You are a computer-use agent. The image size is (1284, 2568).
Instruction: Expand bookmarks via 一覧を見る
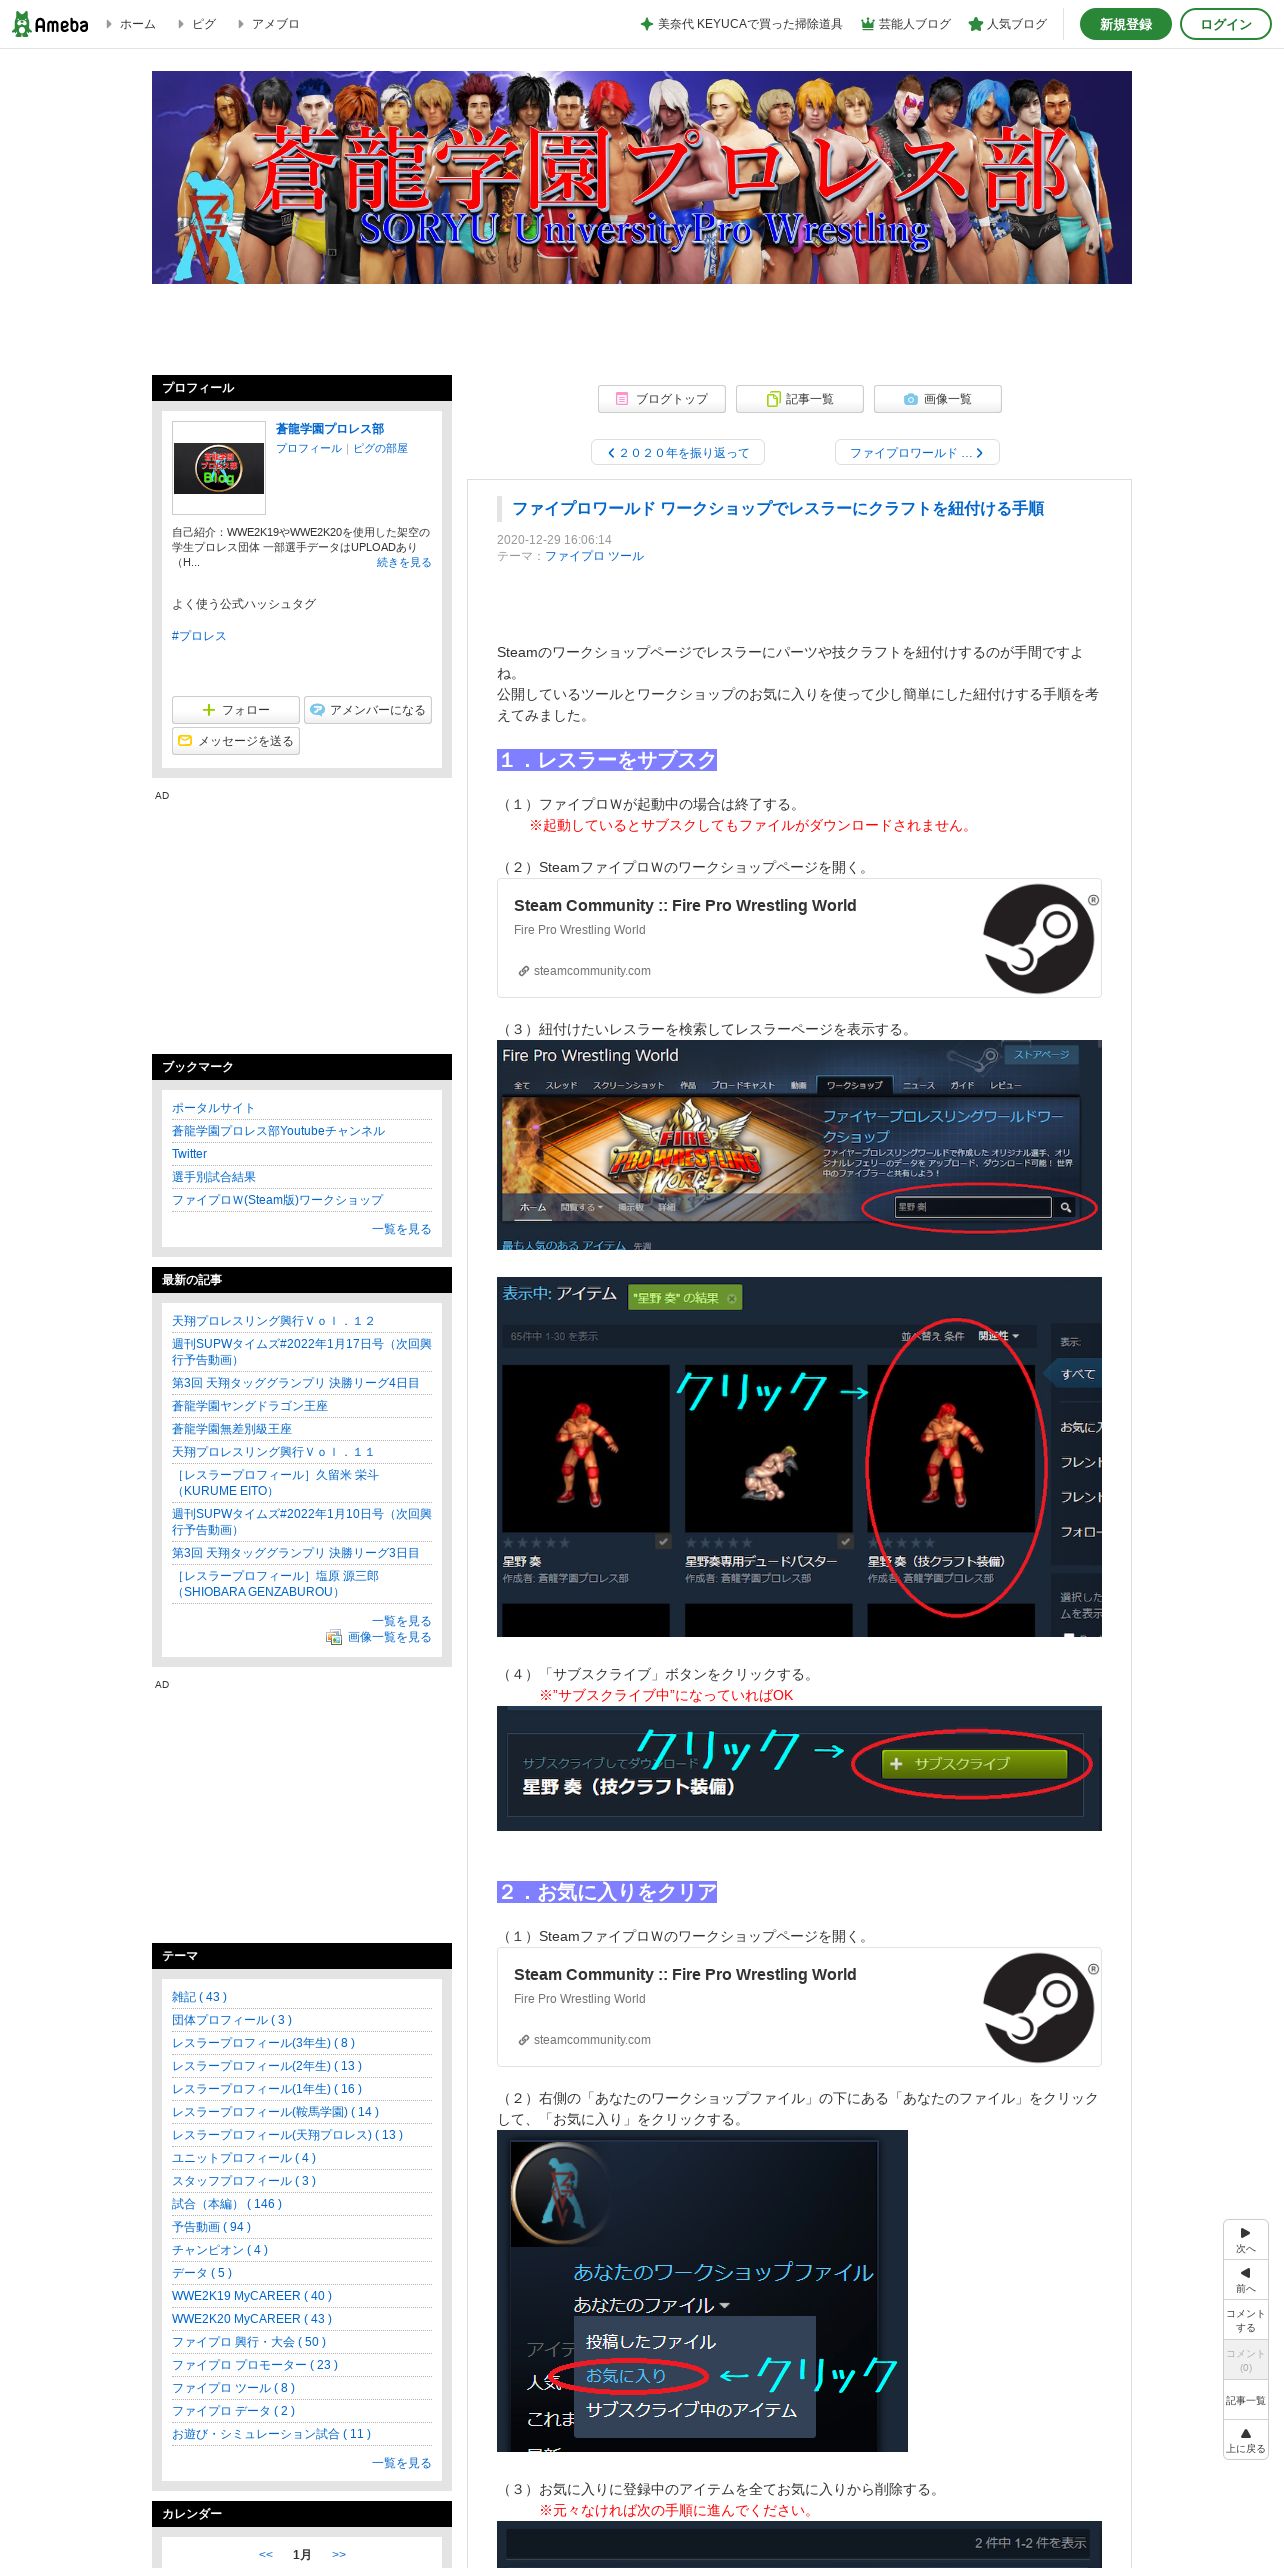[x=402, y=1229]
